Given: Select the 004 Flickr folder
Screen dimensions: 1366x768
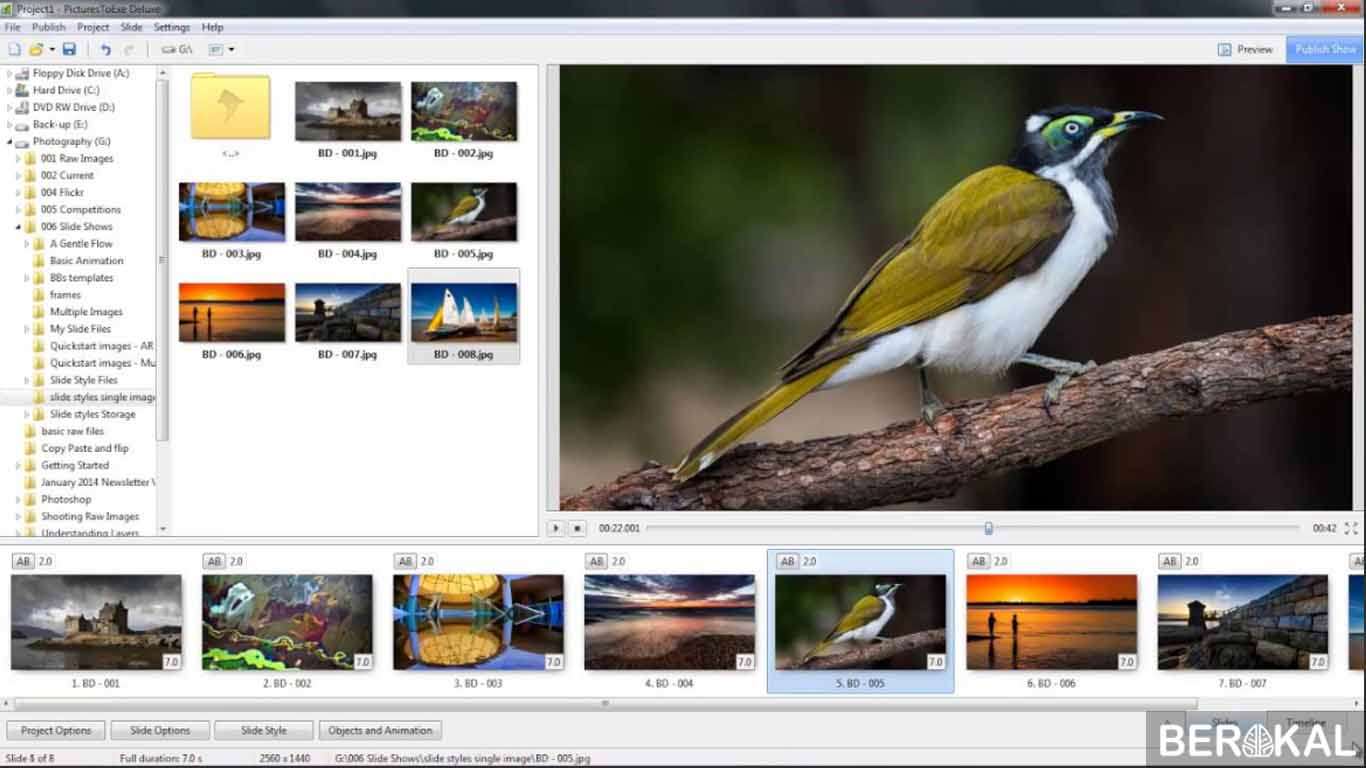Looking at the screenshot, I should point(62,193).
